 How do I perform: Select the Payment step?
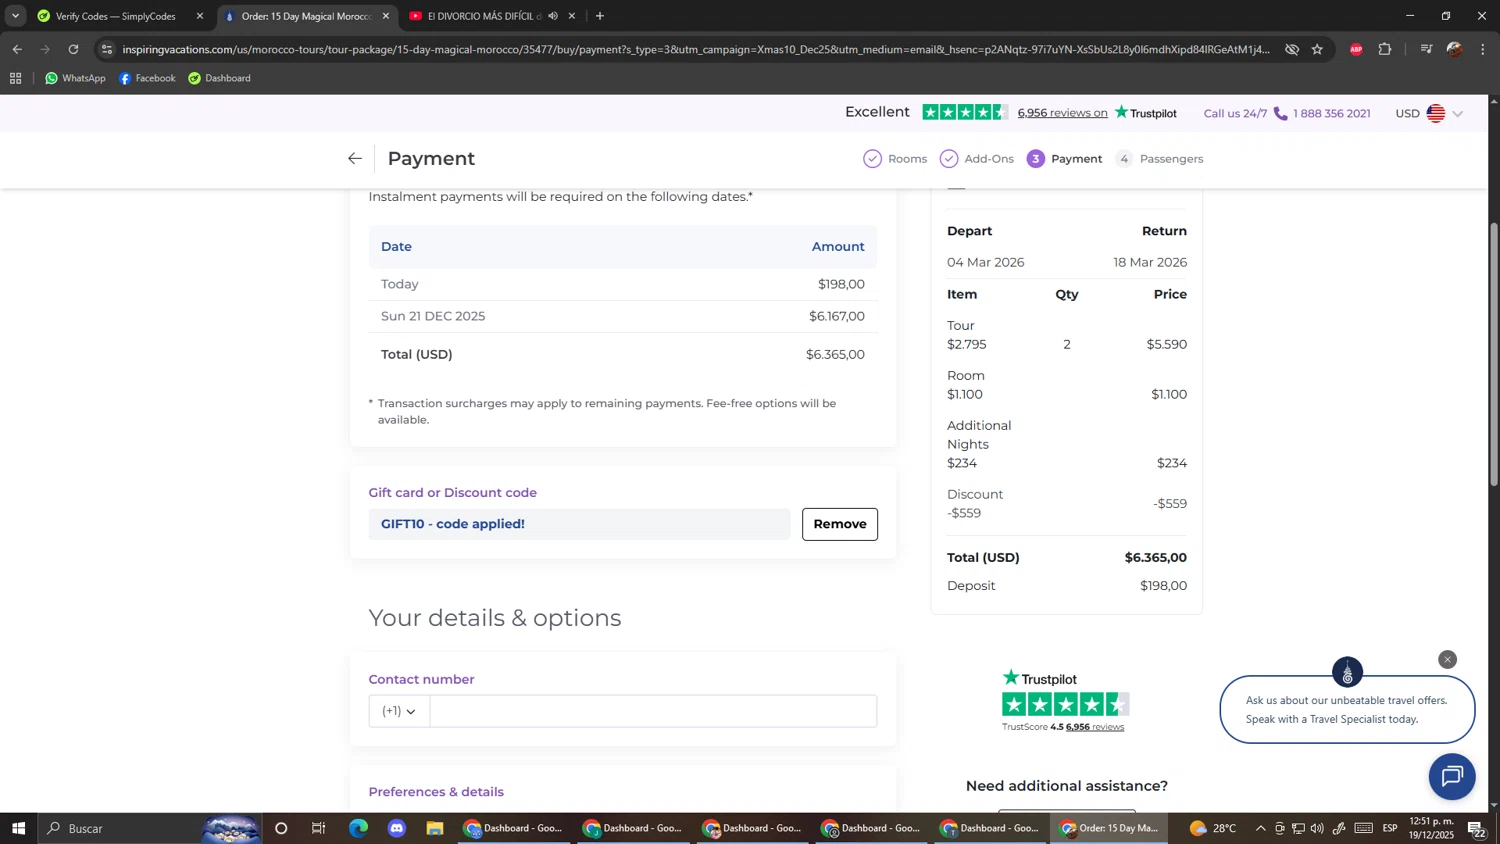point(1065,159)
